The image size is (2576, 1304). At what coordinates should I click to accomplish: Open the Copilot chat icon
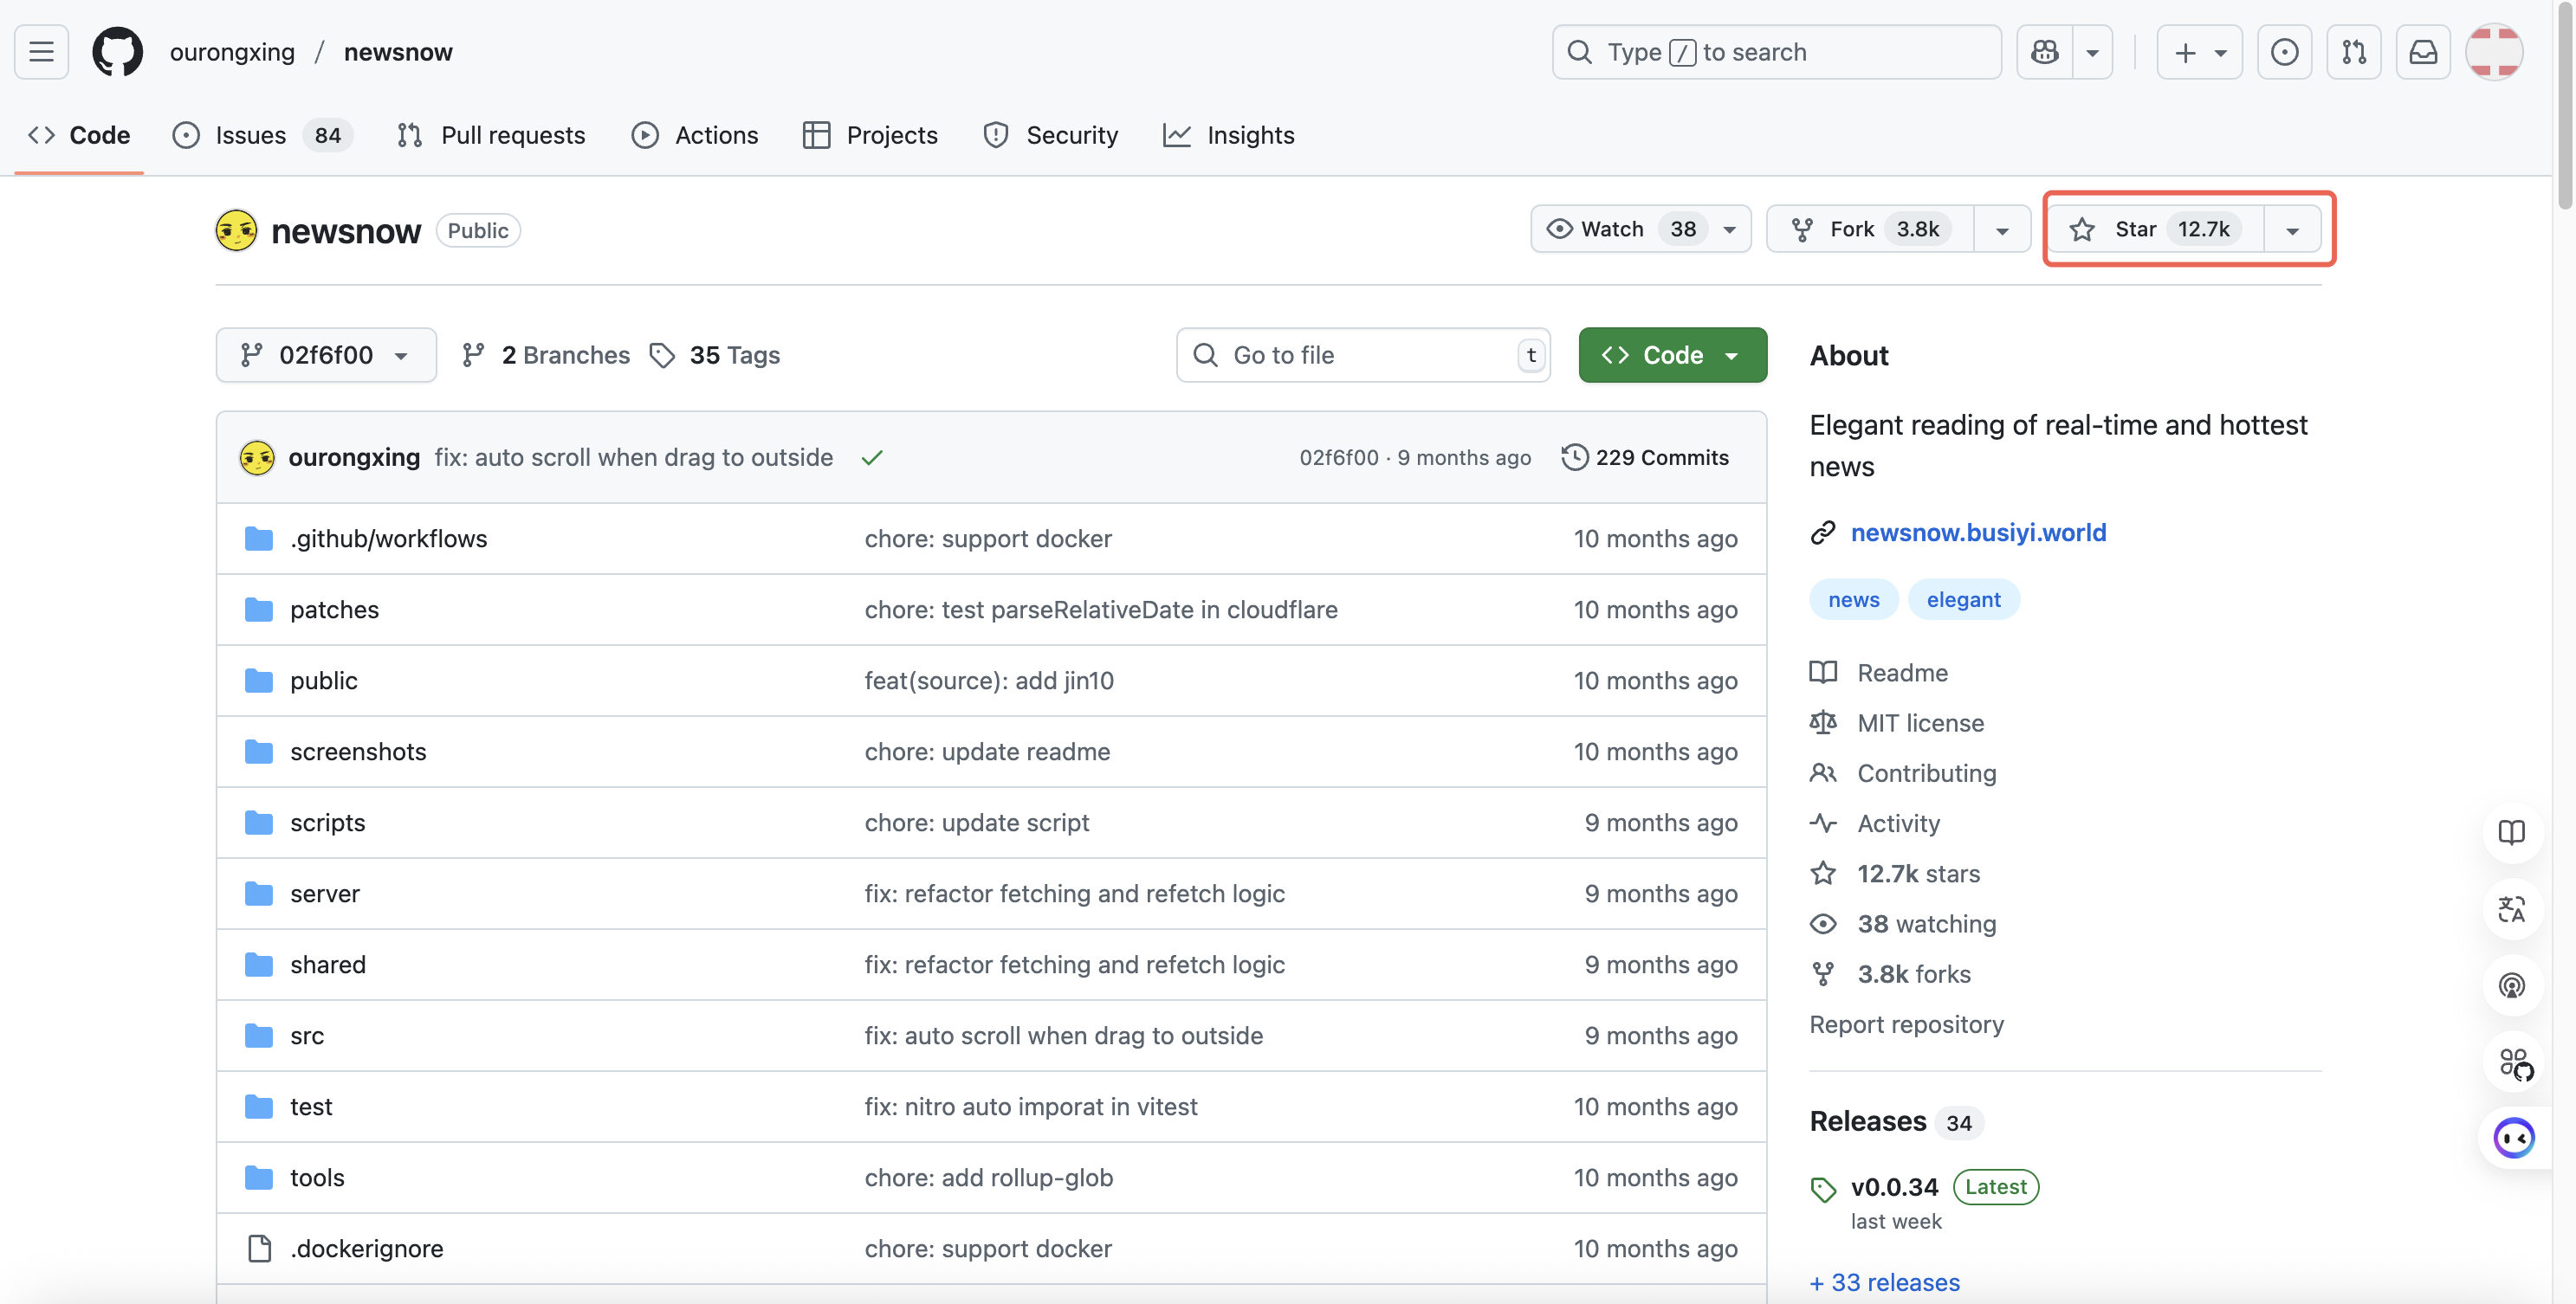[x=2044, y=52]
